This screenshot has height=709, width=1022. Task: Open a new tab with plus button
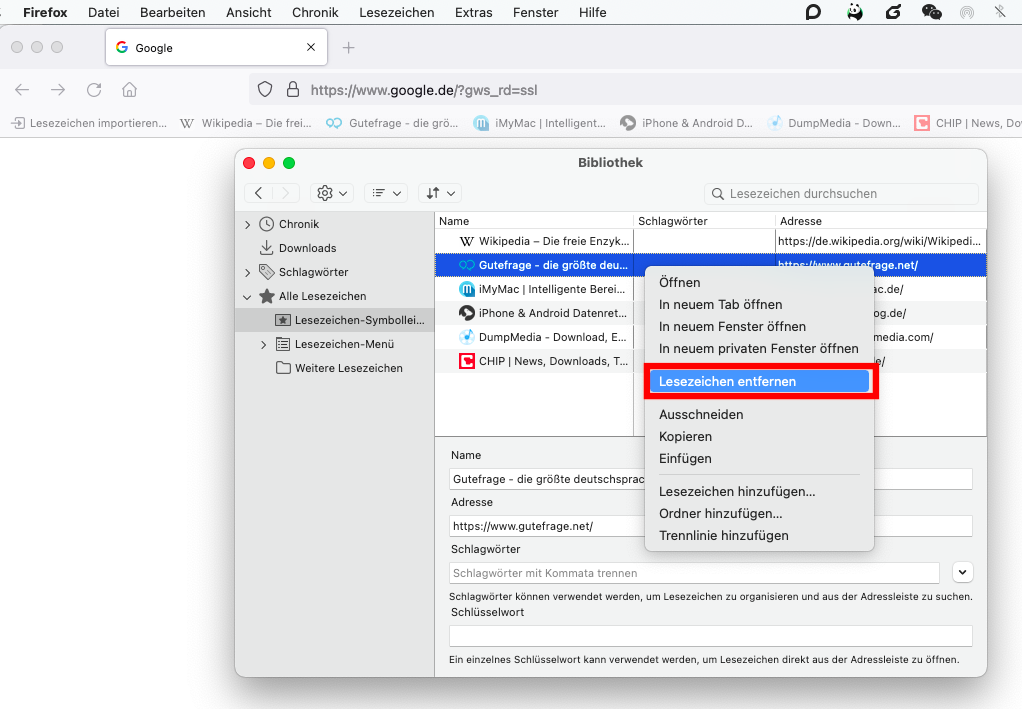[x=349, y=48]
